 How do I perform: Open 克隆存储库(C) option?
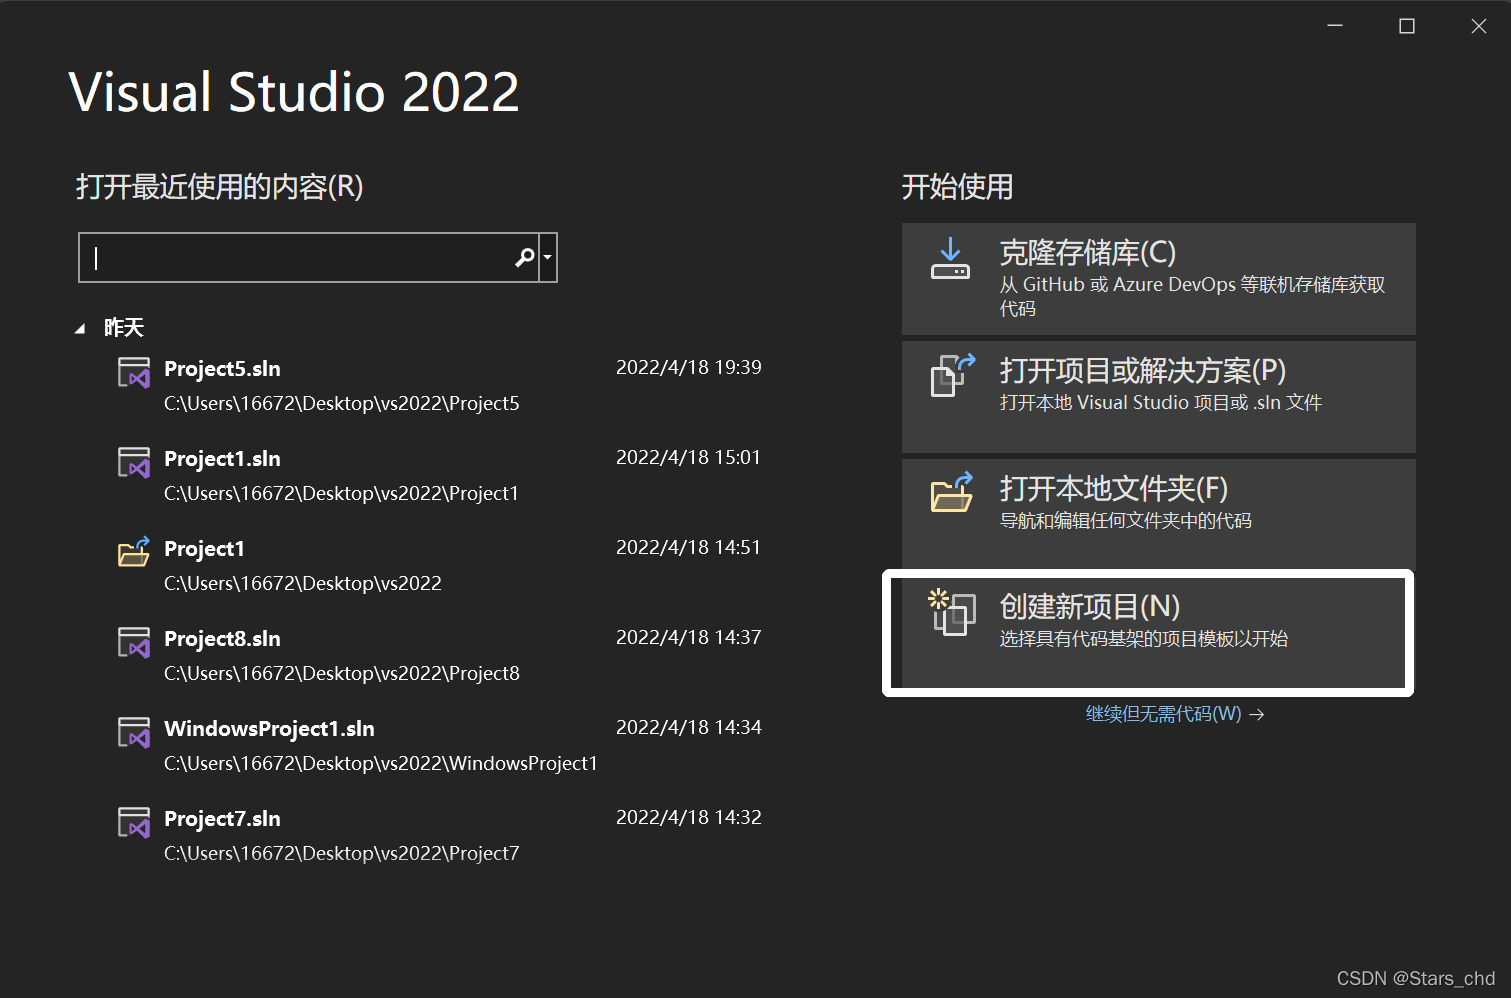click(1159, 279)
